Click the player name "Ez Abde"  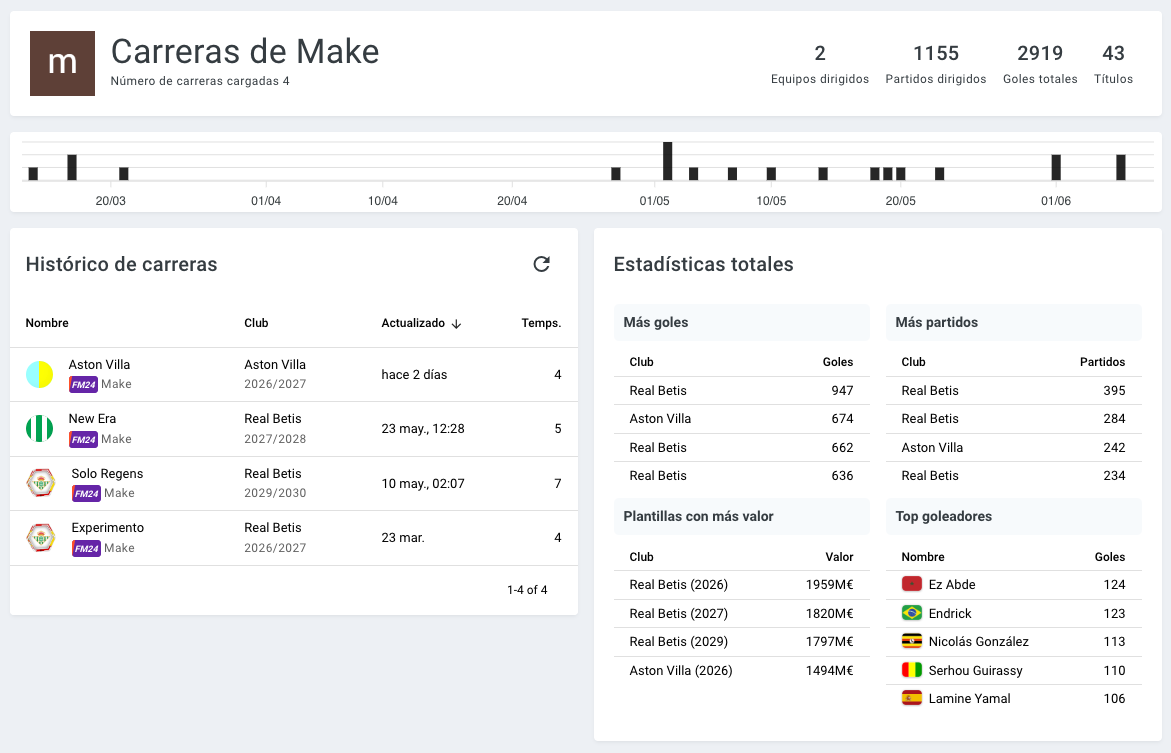(952, 585)
